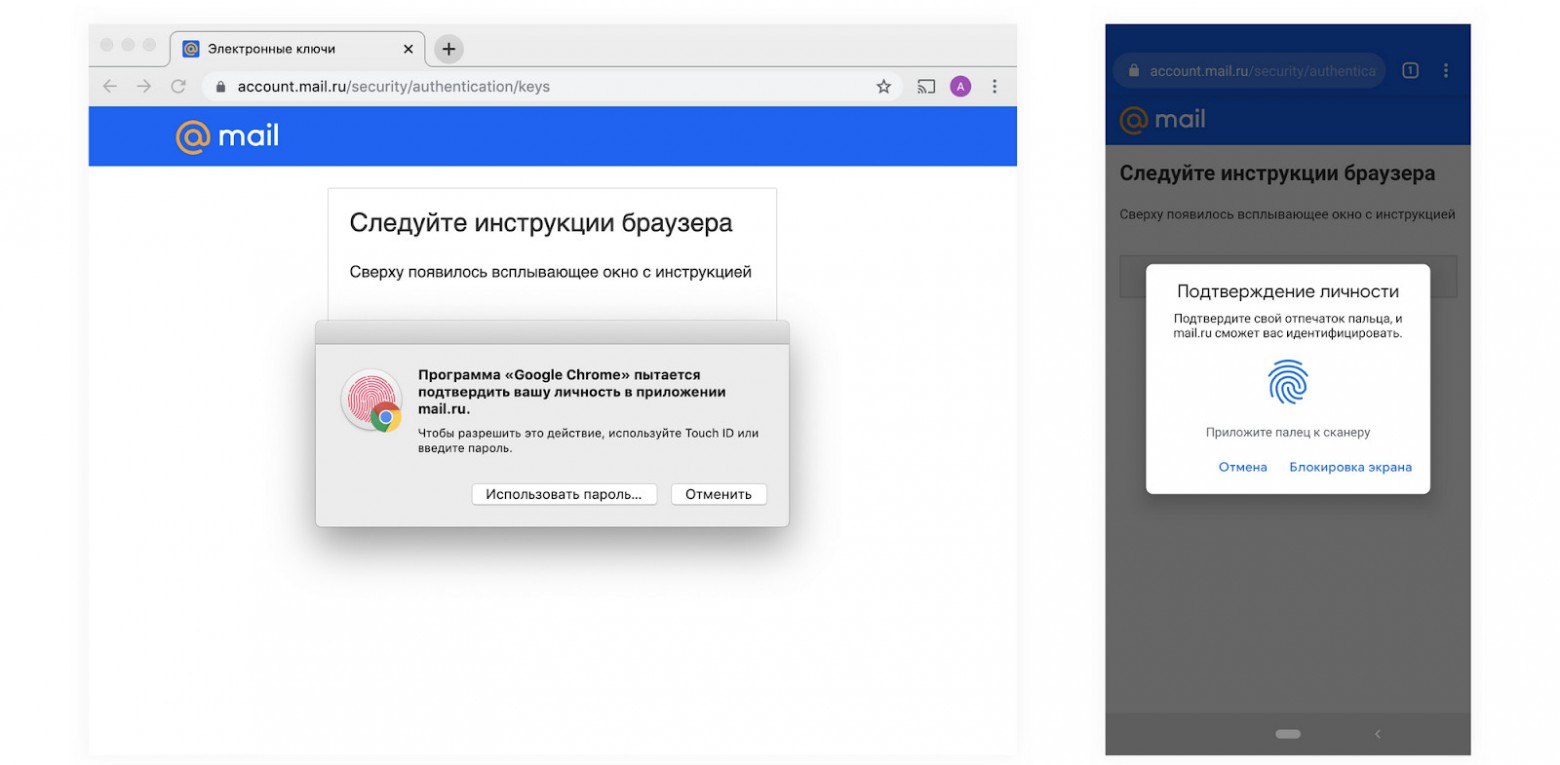Select the Электронные ключи tab
Viewport: 1560px width, 765px height.
tap(297, 48)
